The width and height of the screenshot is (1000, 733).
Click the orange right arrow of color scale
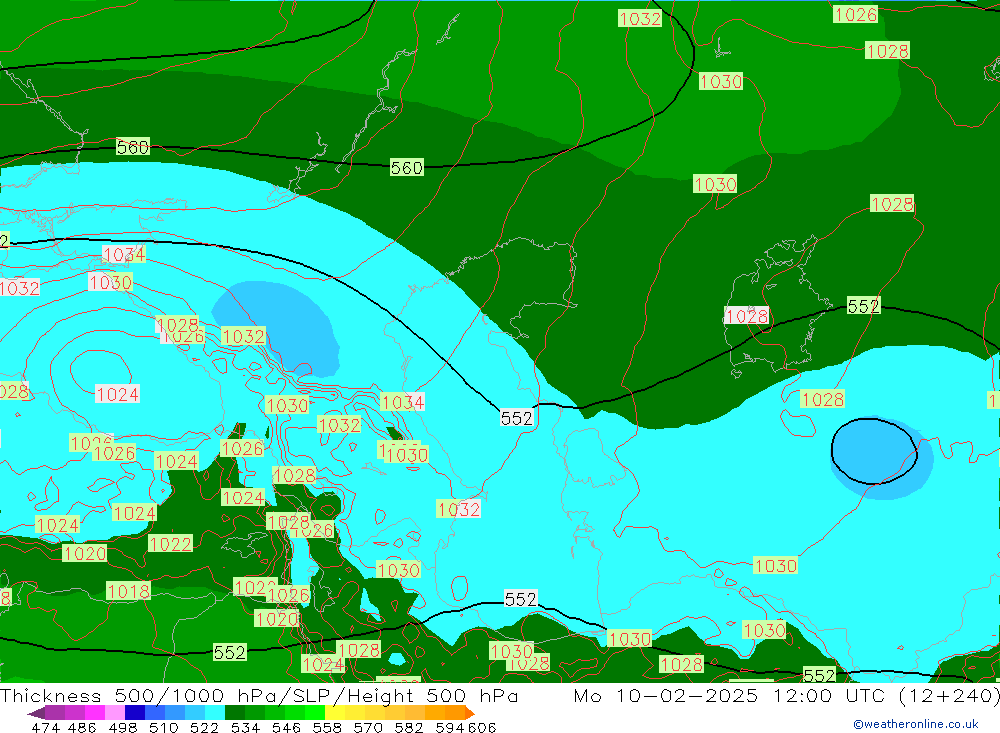(469, 713)
